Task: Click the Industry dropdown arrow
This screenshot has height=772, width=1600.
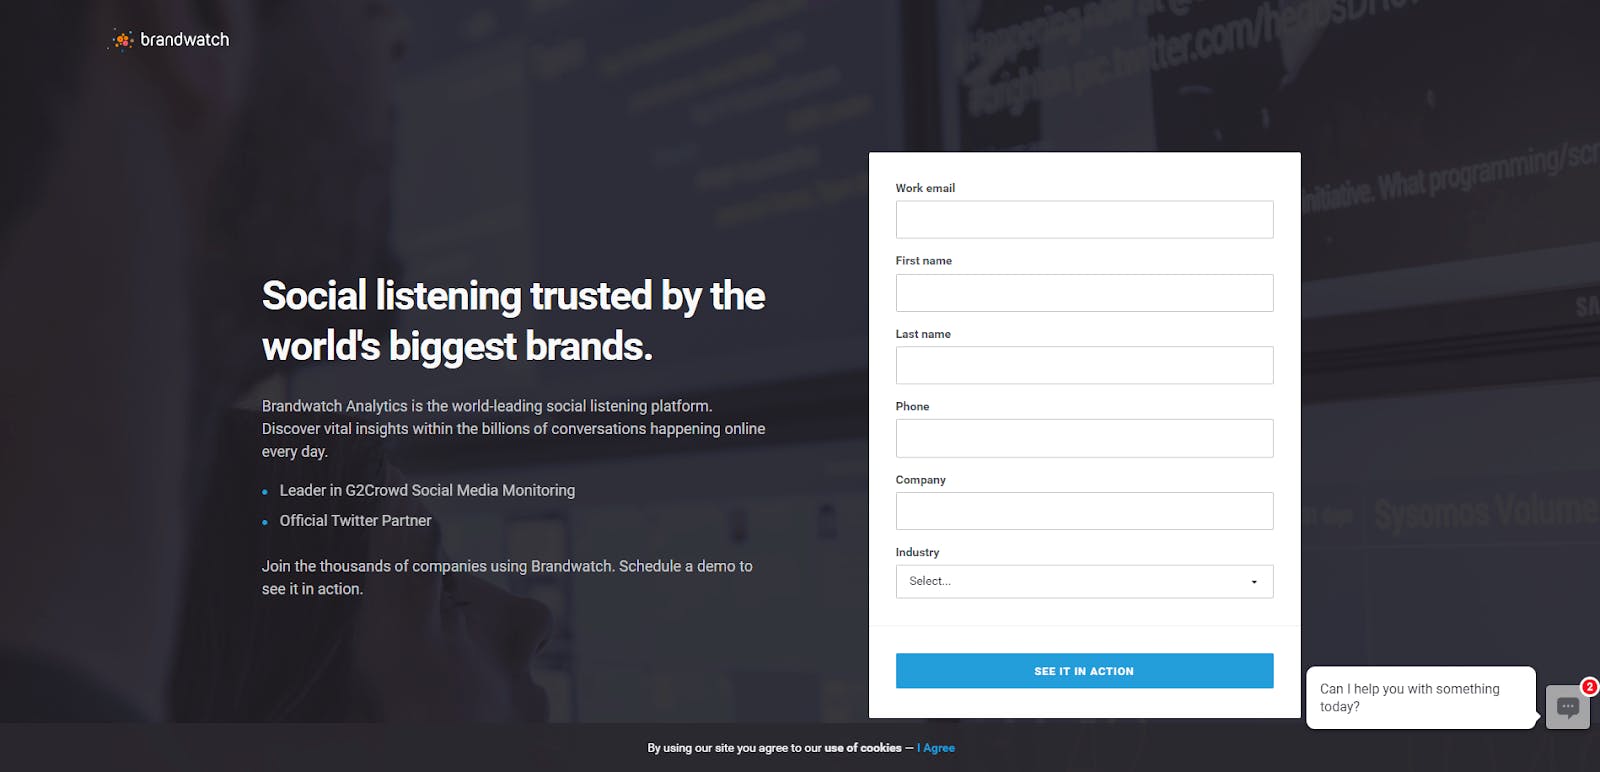Action: coord(1254,582)
